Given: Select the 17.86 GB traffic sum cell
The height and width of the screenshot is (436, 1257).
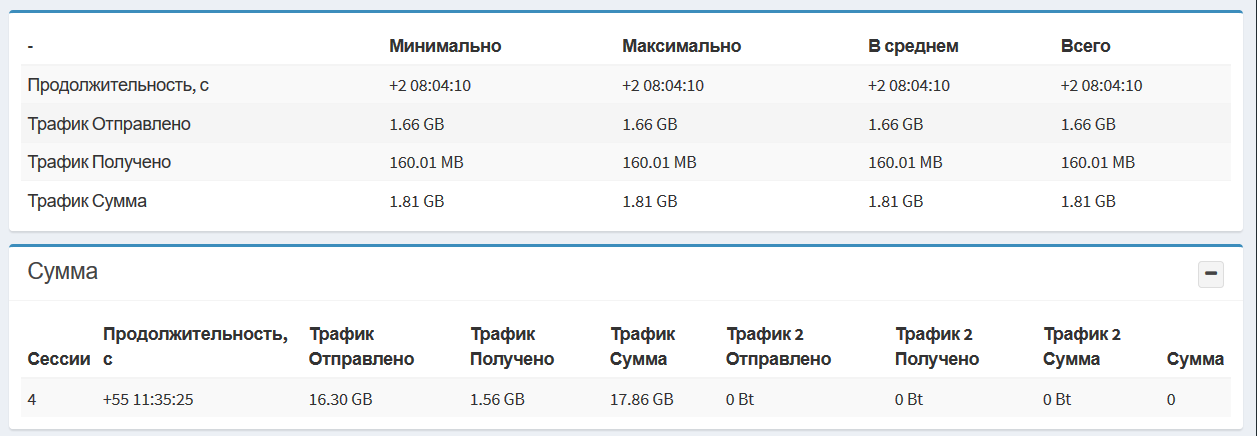Looking at the screenshot, I should pos(641,400).
